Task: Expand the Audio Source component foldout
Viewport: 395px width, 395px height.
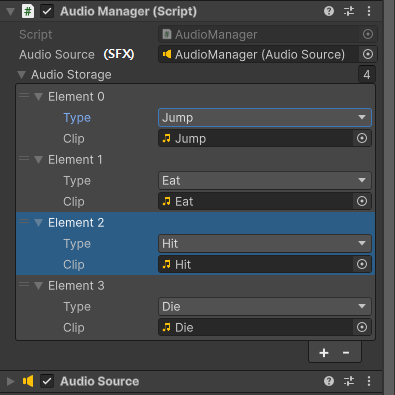Action: pos(11,381)
